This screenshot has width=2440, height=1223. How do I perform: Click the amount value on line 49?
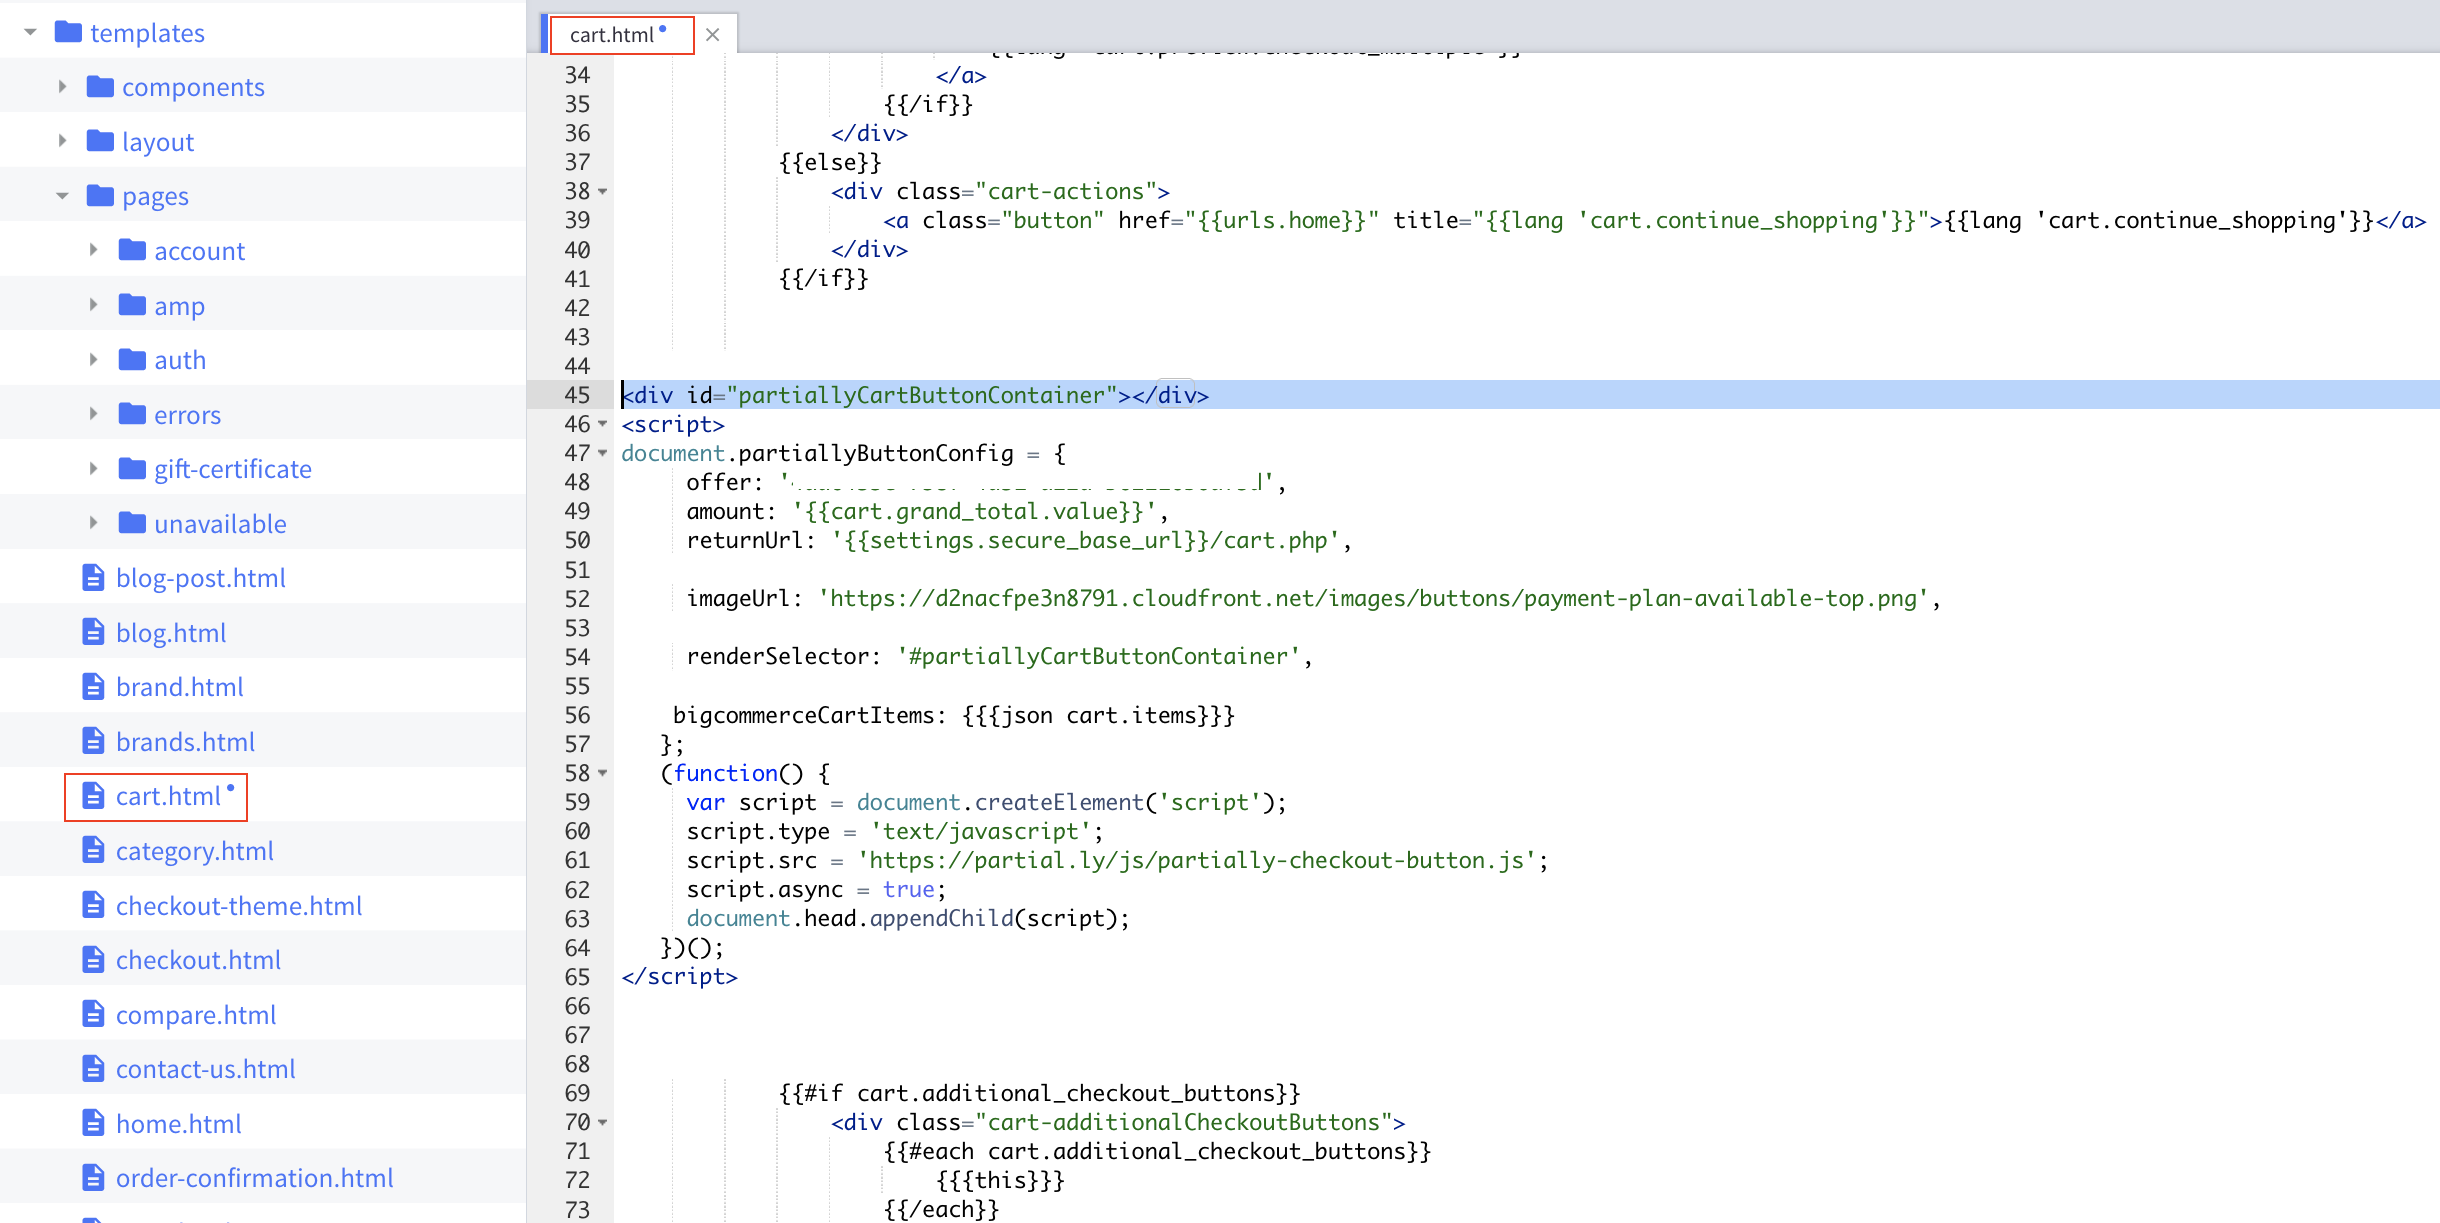pos(975,511)
